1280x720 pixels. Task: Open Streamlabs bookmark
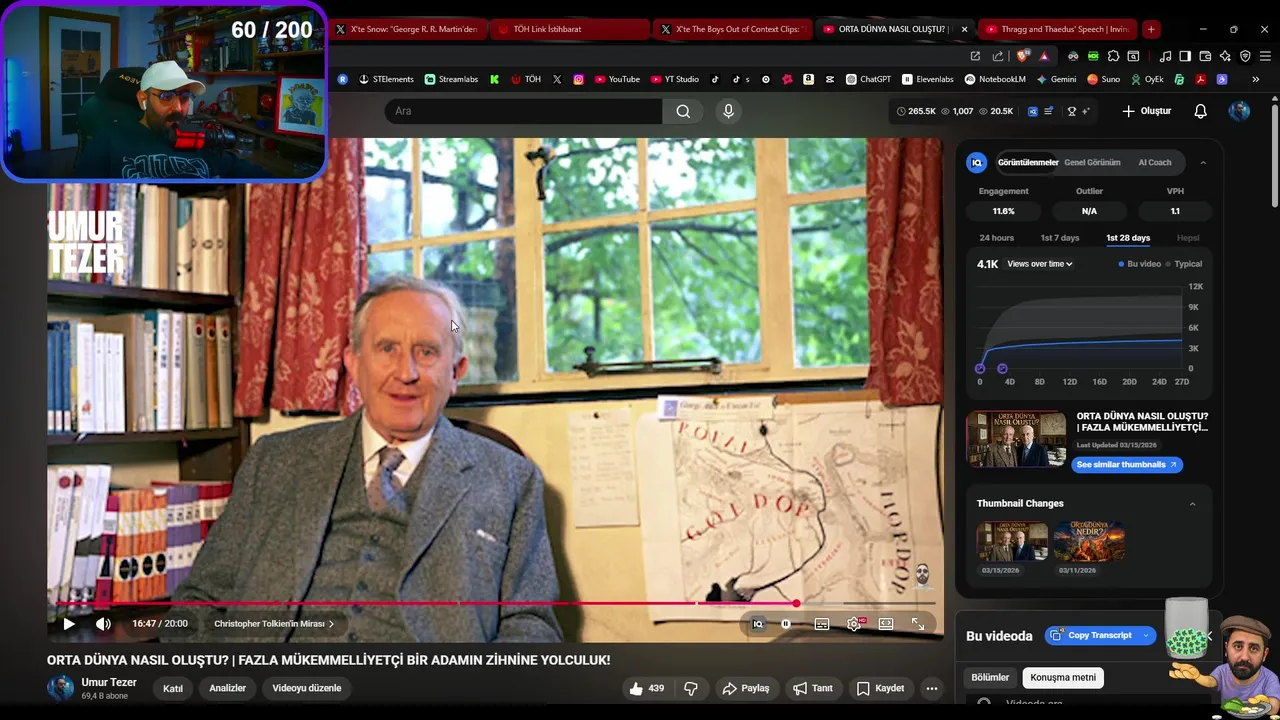tap(451, 79)
